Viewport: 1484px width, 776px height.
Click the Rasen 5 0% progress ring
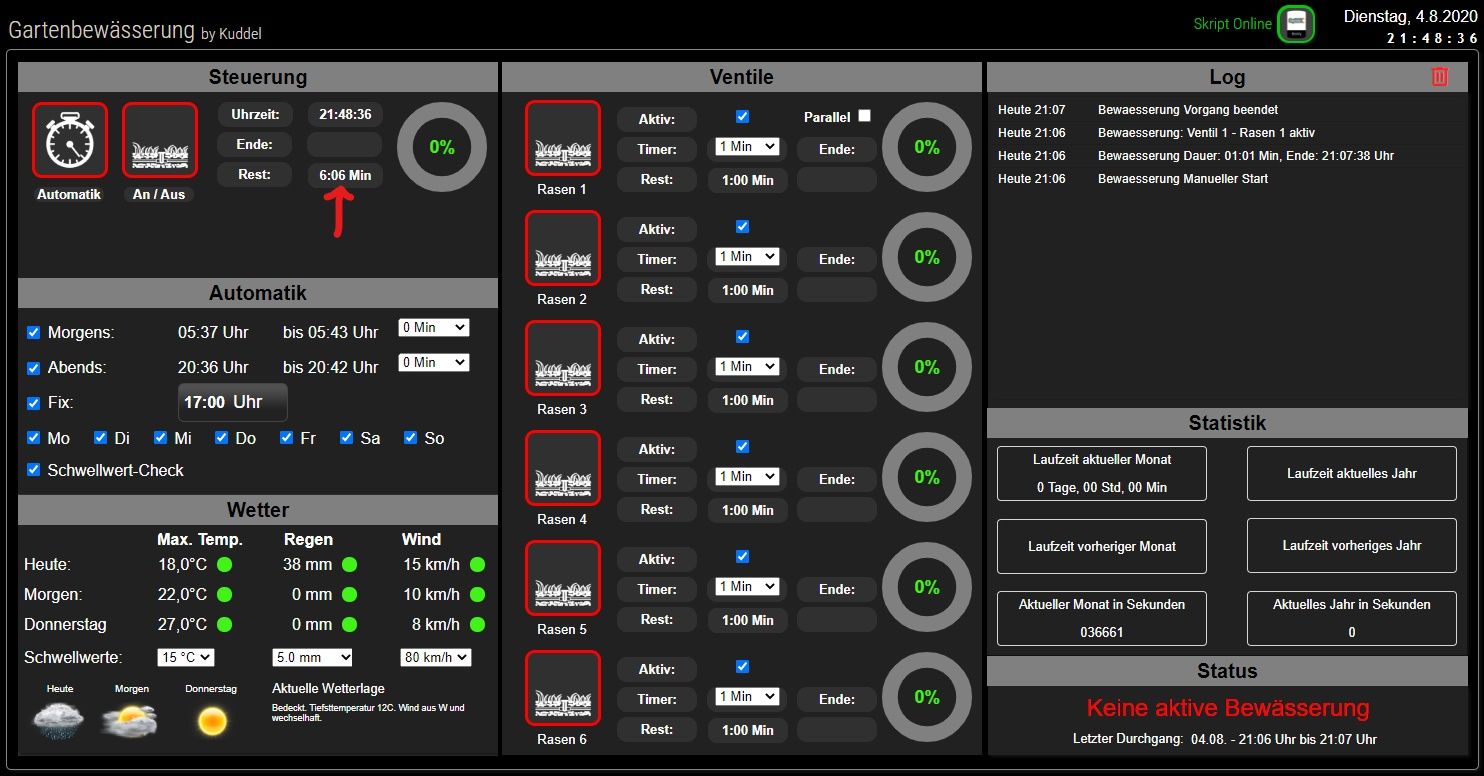click(927, 587)
